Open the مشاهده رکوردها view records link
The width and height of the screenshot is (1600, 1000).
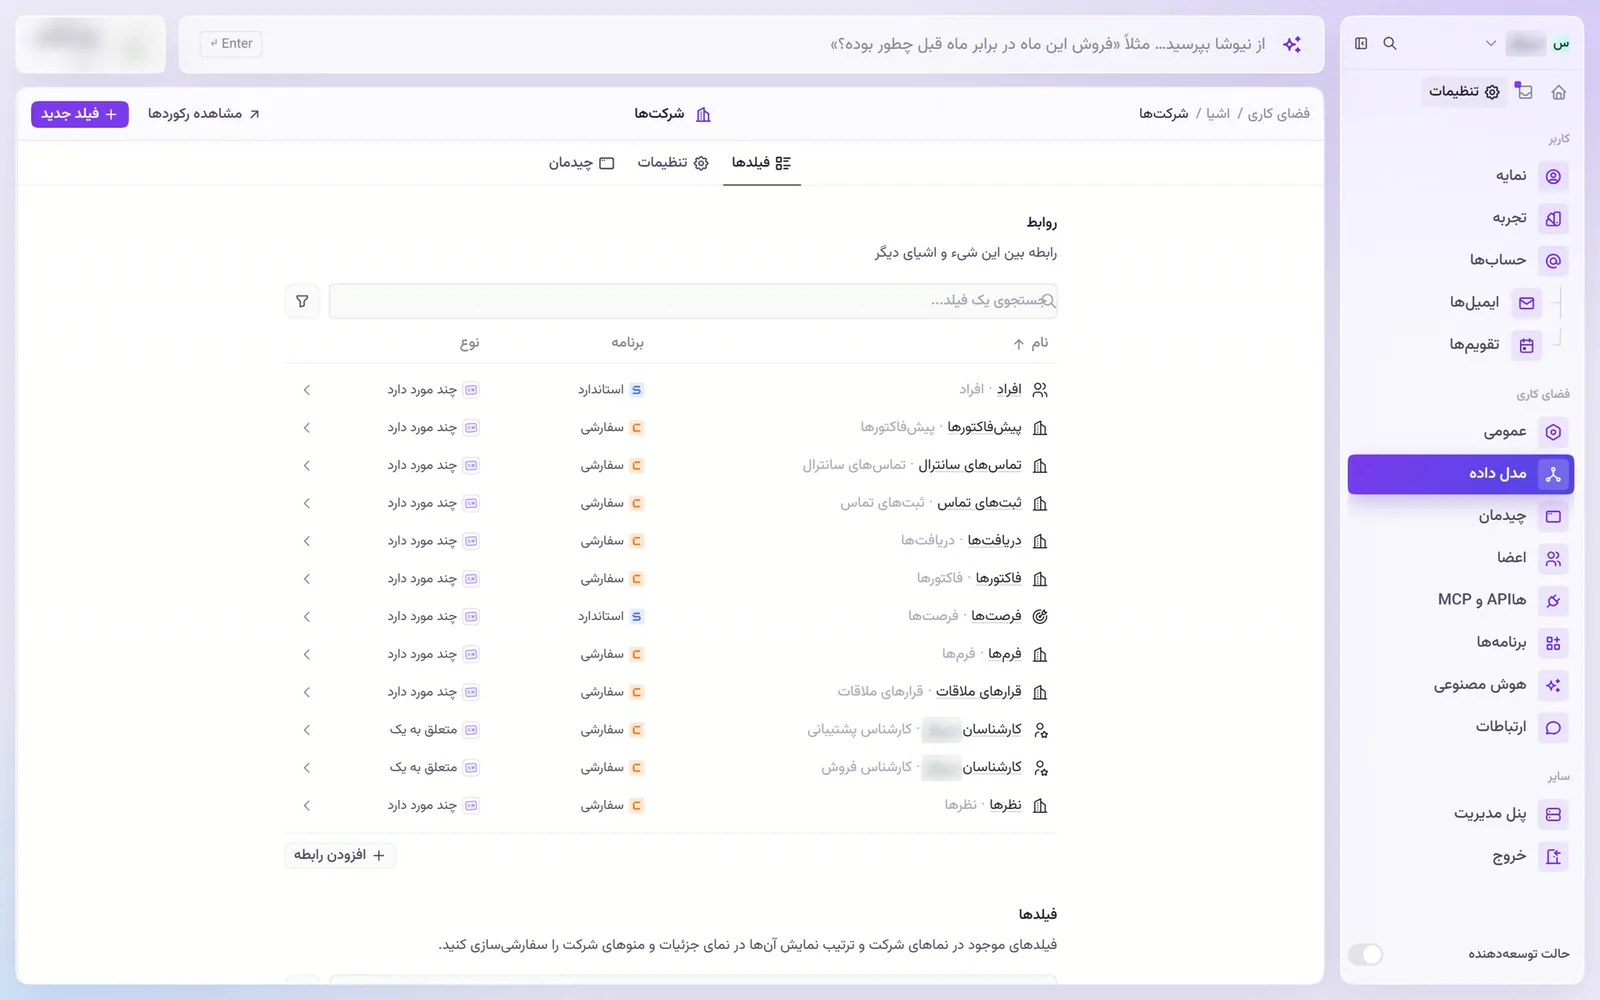coord(204,114)
